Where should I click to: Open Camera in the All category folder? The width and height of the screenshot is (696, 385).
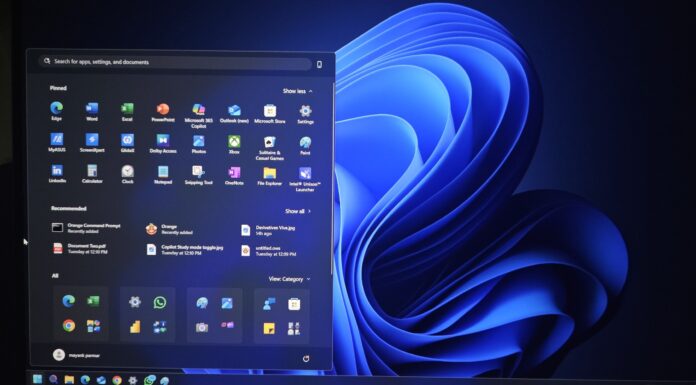202,327
